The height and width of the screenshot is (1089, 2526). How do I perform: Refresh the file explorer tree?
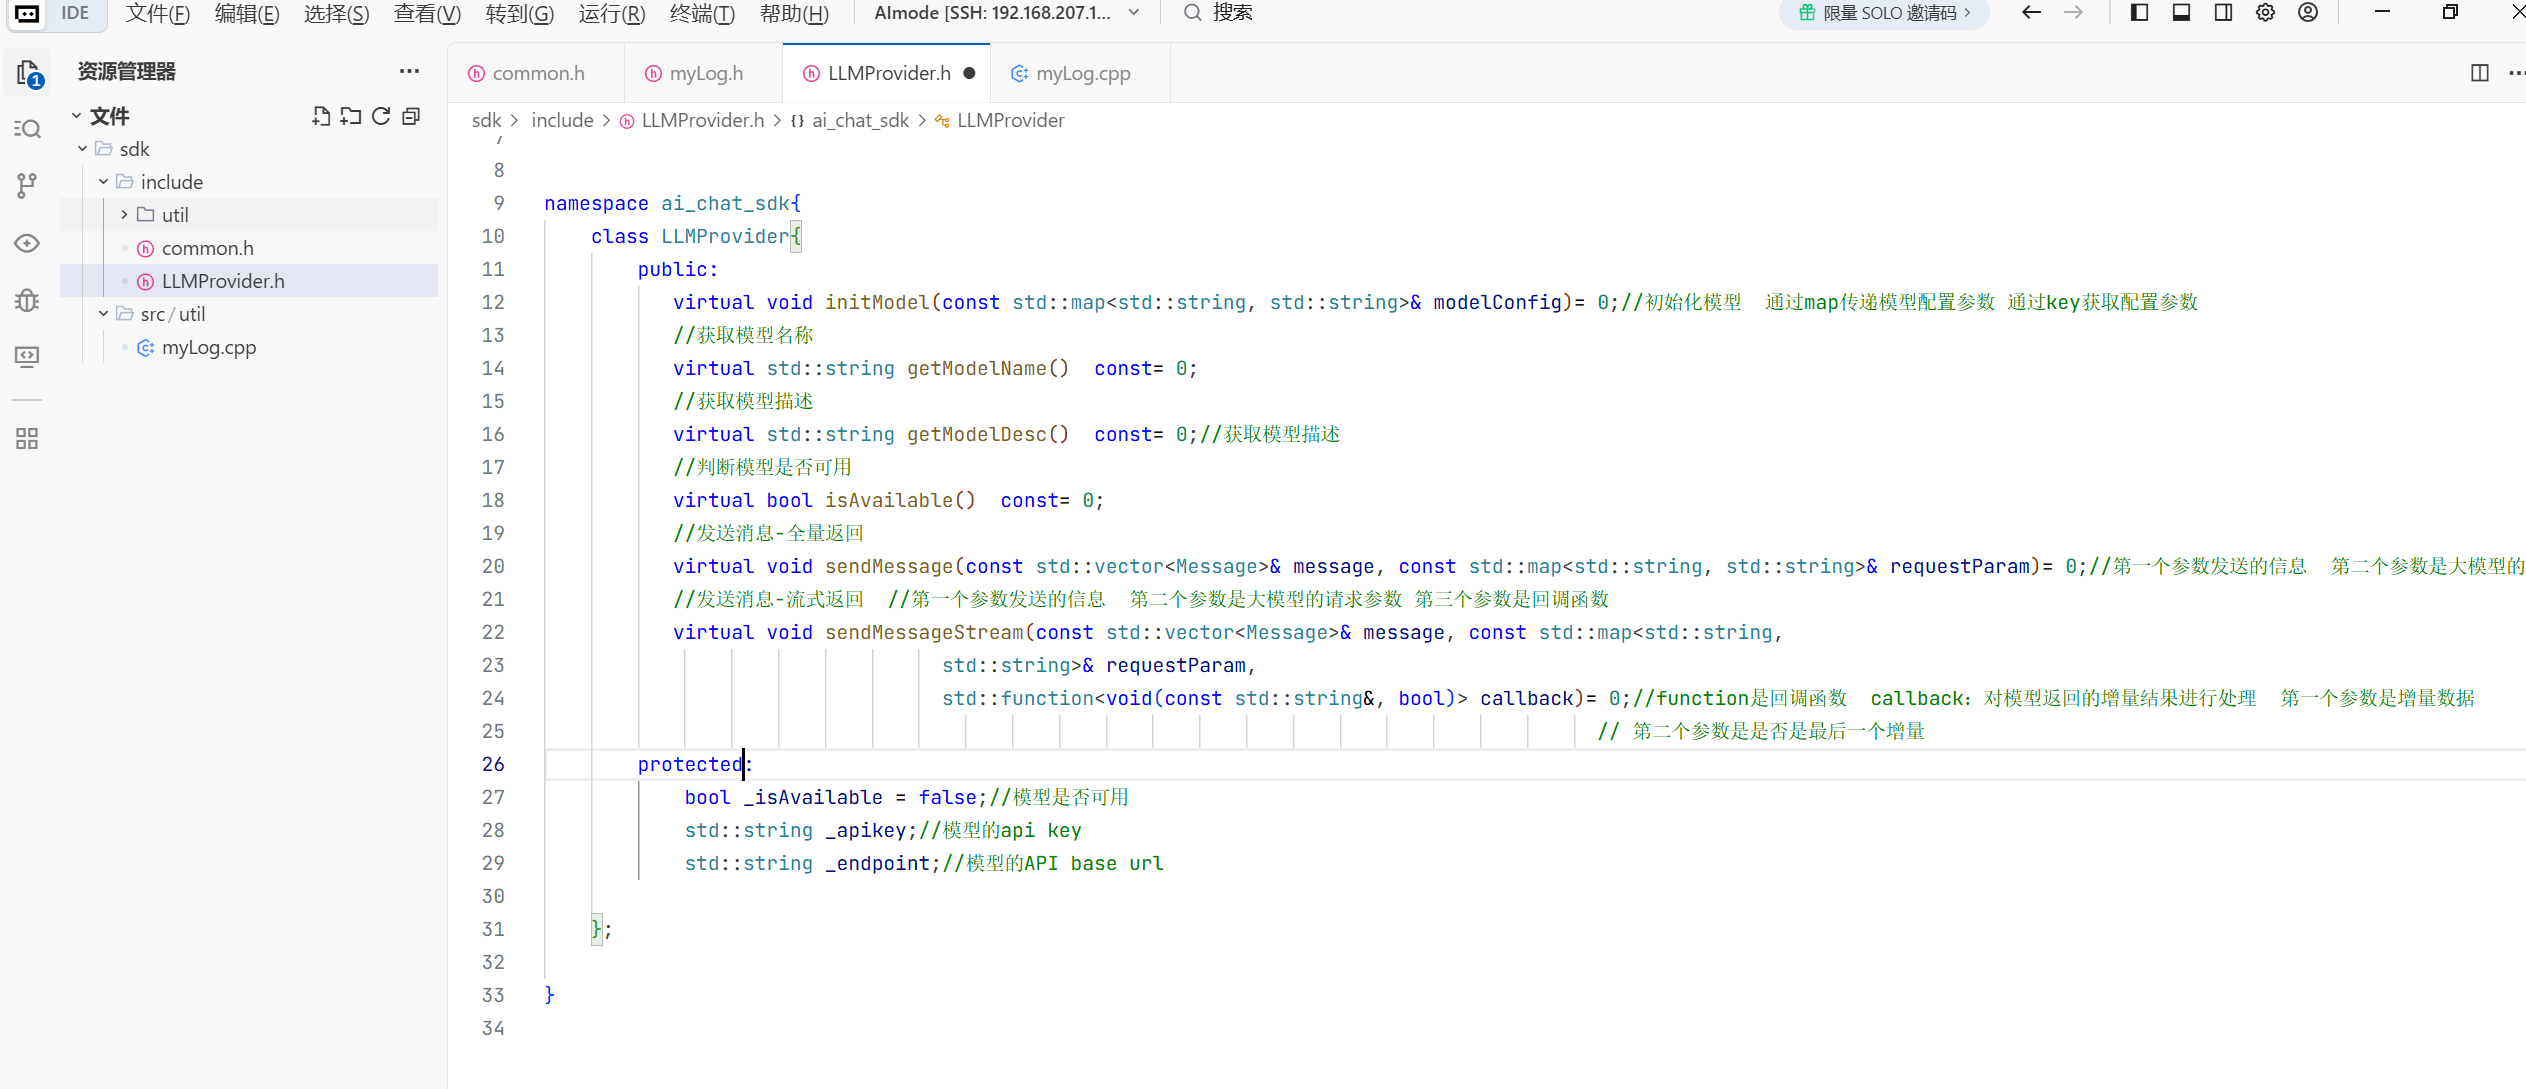click(381, 117)
